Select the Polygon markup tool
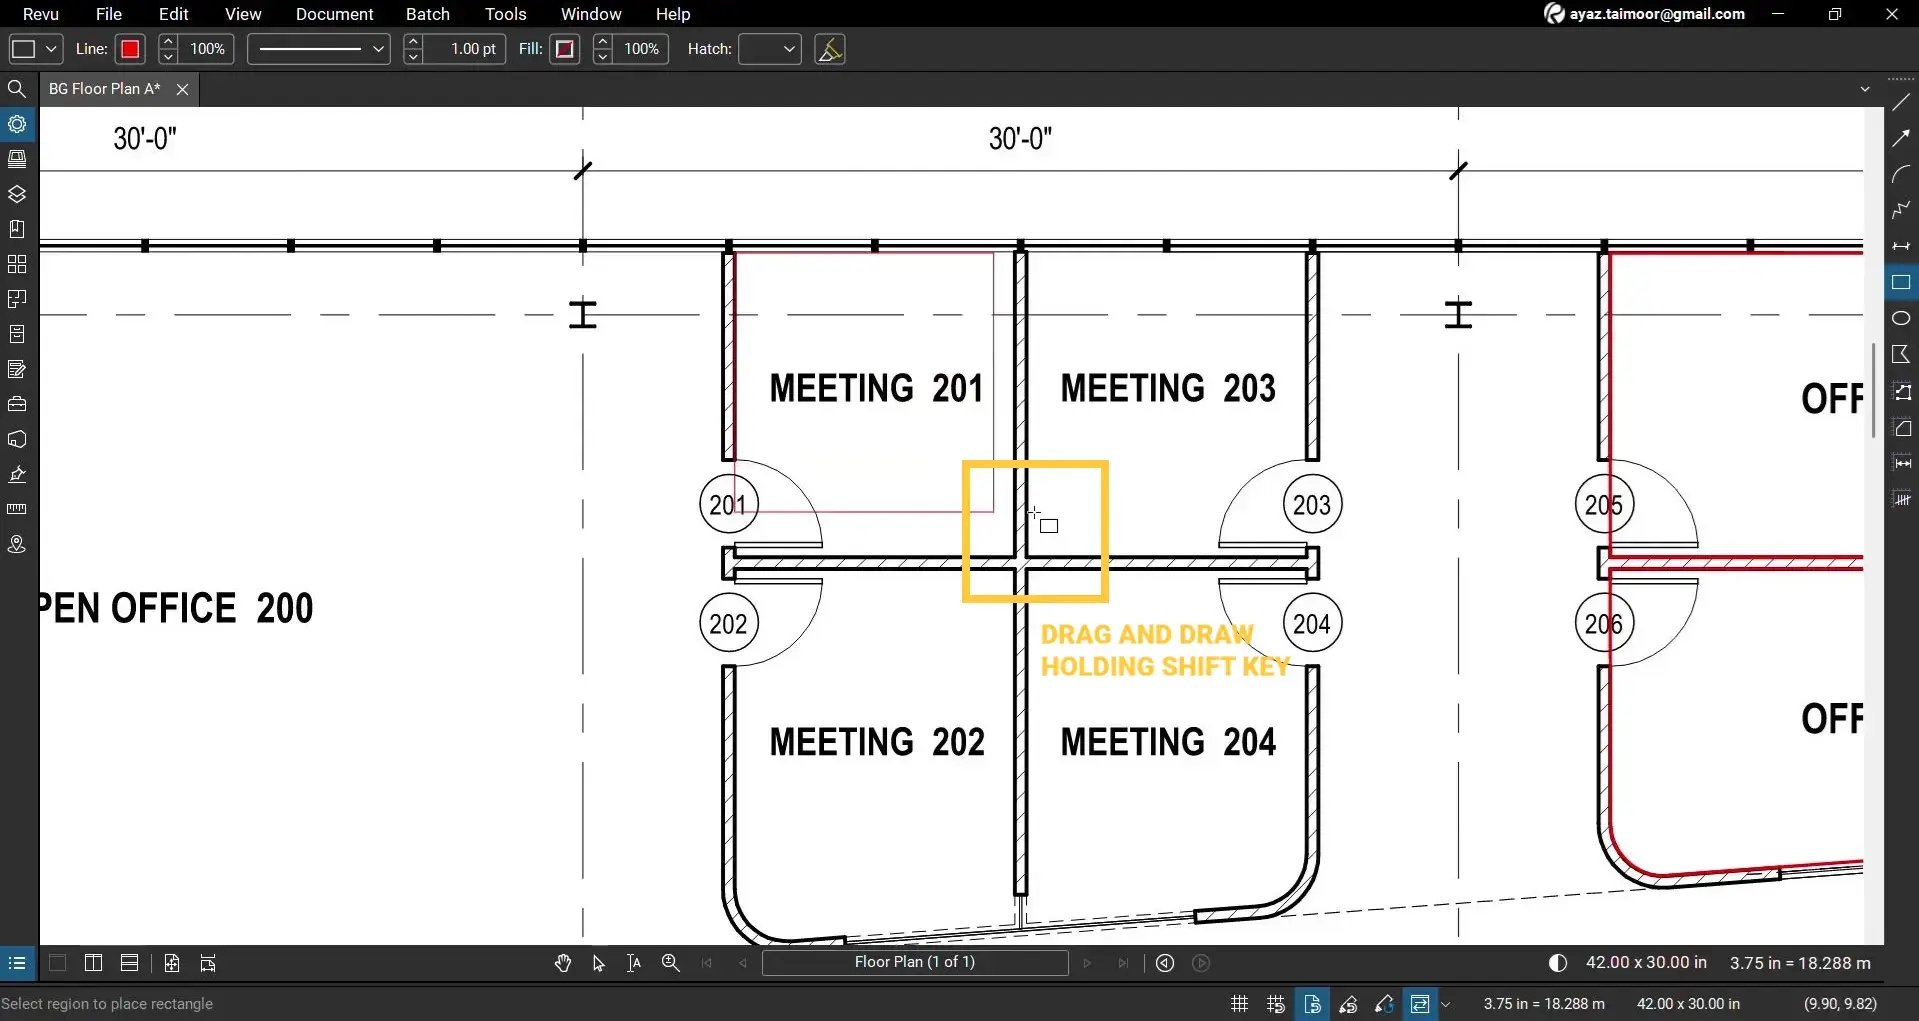Image resolution: width=1919 pixels, height=1021 pixels. click(1902, 354)
